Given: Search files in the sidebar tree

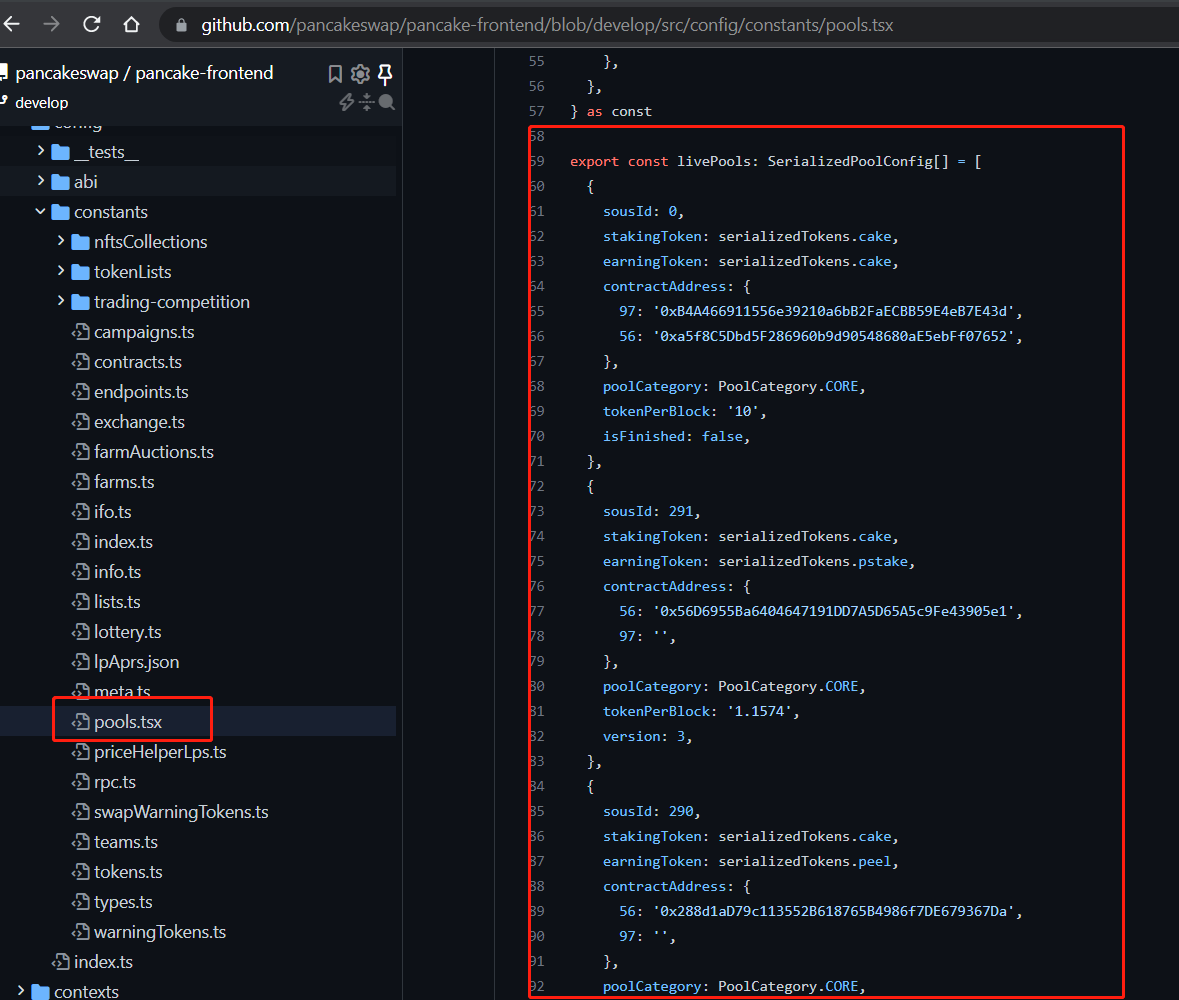Looking at the screenshot, I should 386,102.
